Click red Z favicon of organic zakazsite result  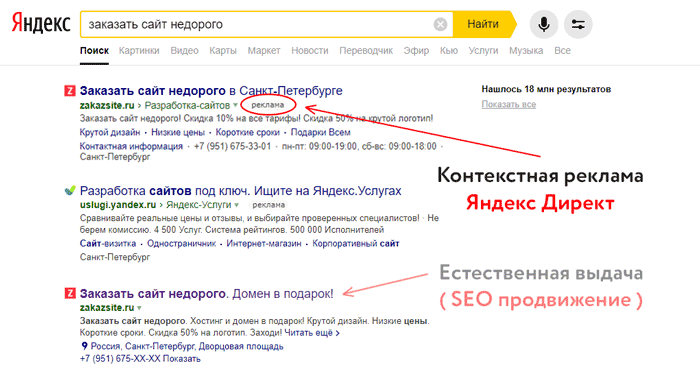(70, 293)
